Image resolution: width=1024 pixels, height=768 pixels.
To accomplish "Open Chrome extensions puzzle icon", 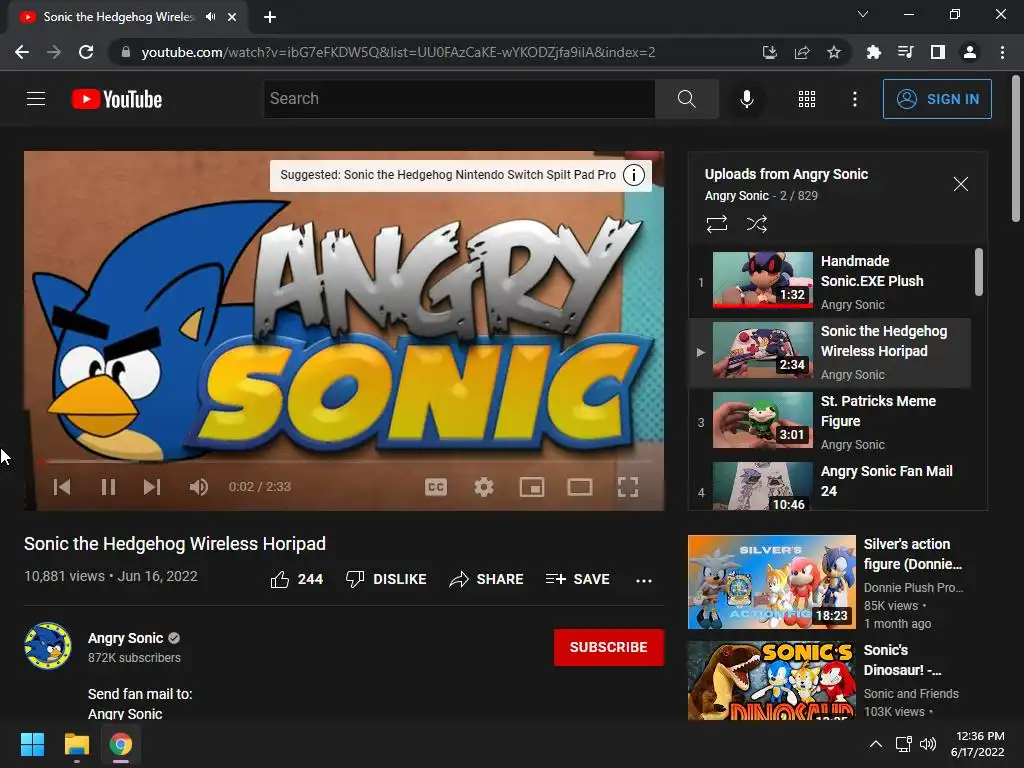I will point(874,52).
